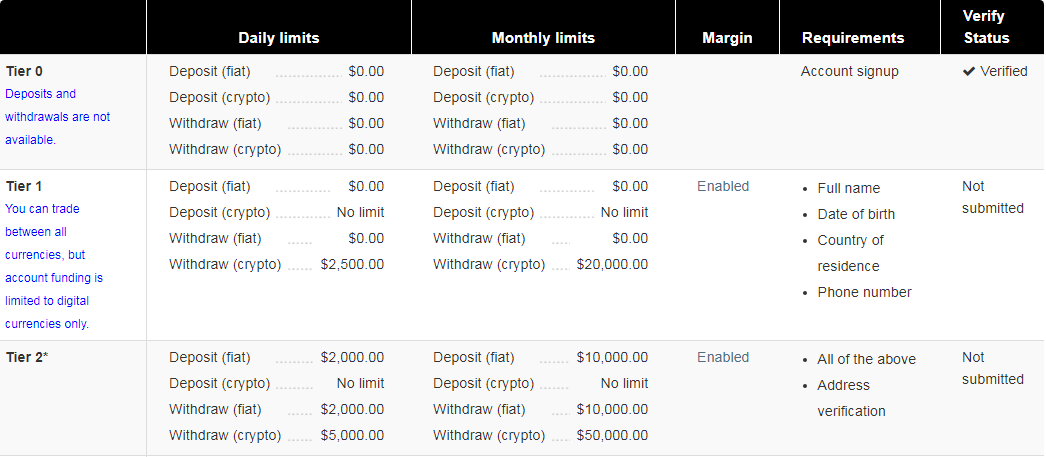Click the Tier 1 Enabled margin text
The image size is (1046, 457).
coord(723,186)
